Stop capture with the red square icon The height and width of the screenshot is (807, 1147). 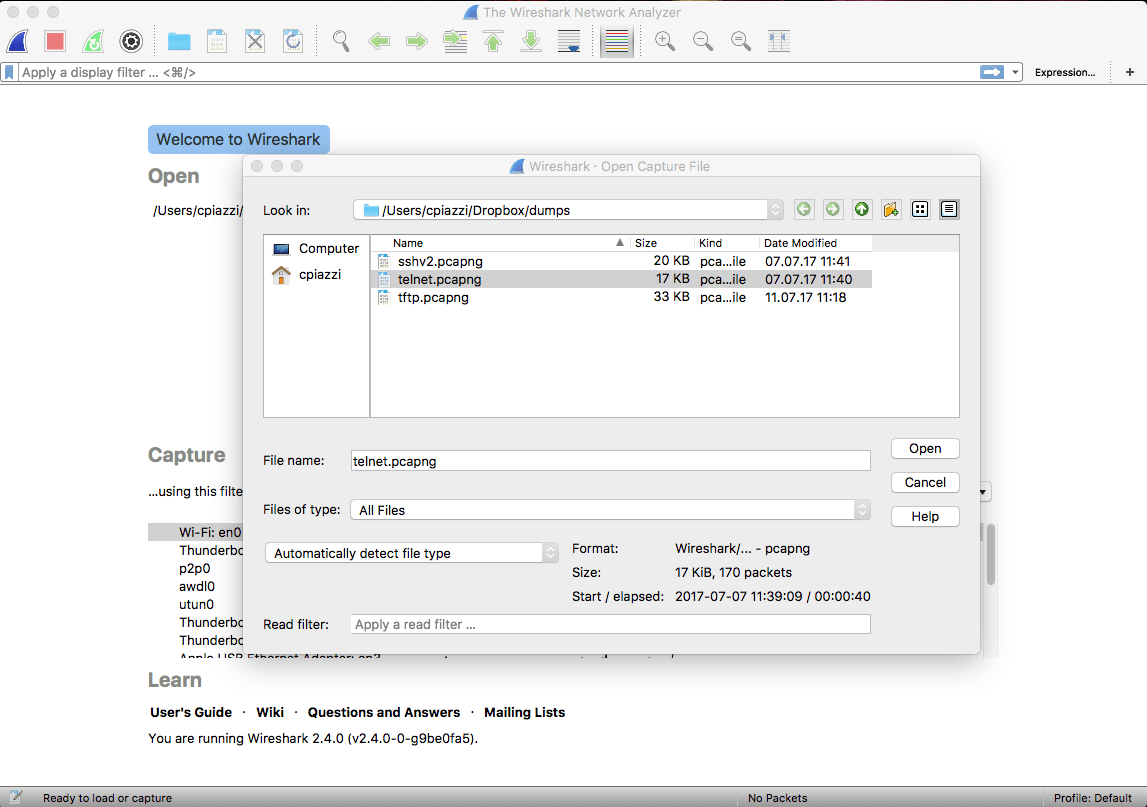[55, 41]
